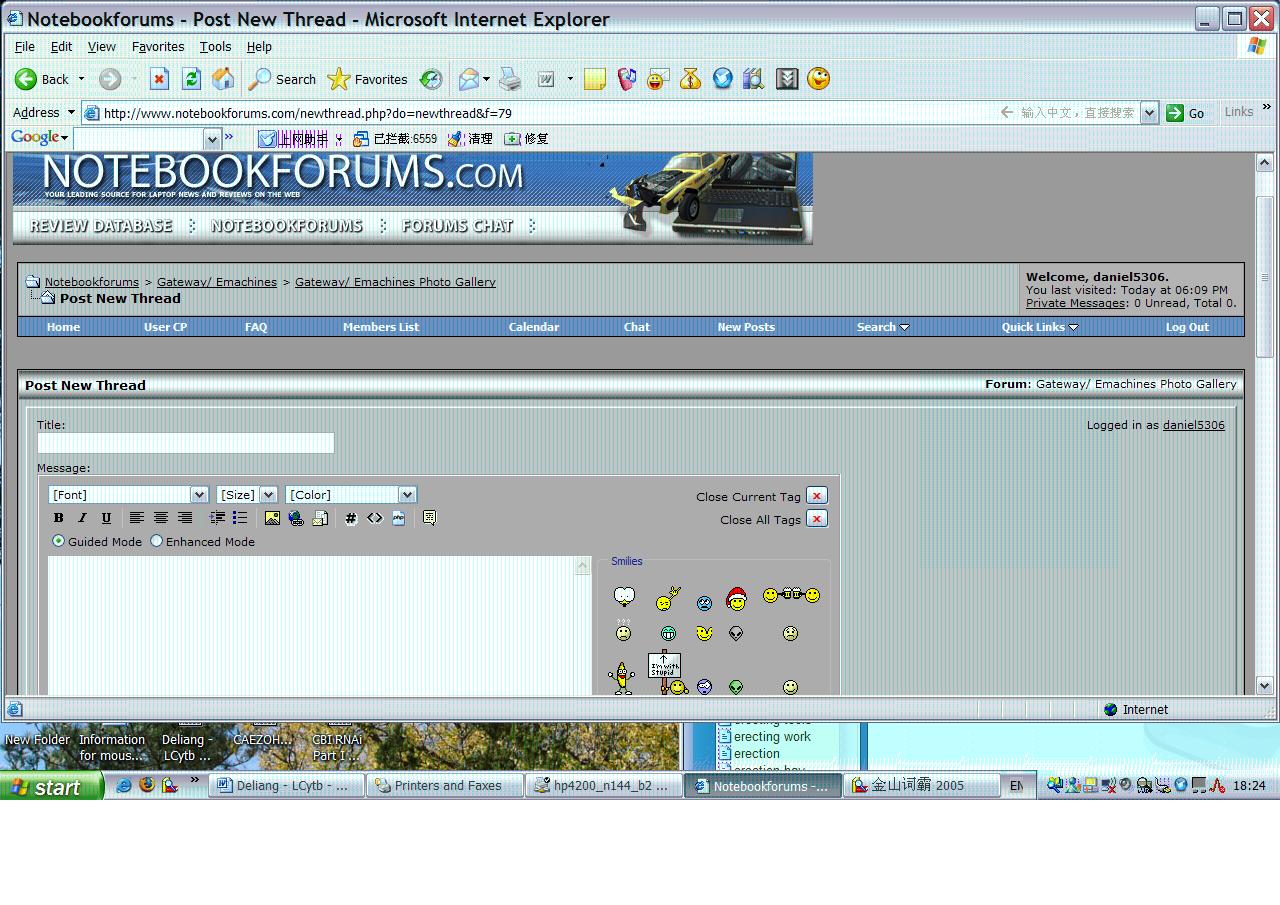Insert the Santa hat smiley

(737, 598)
